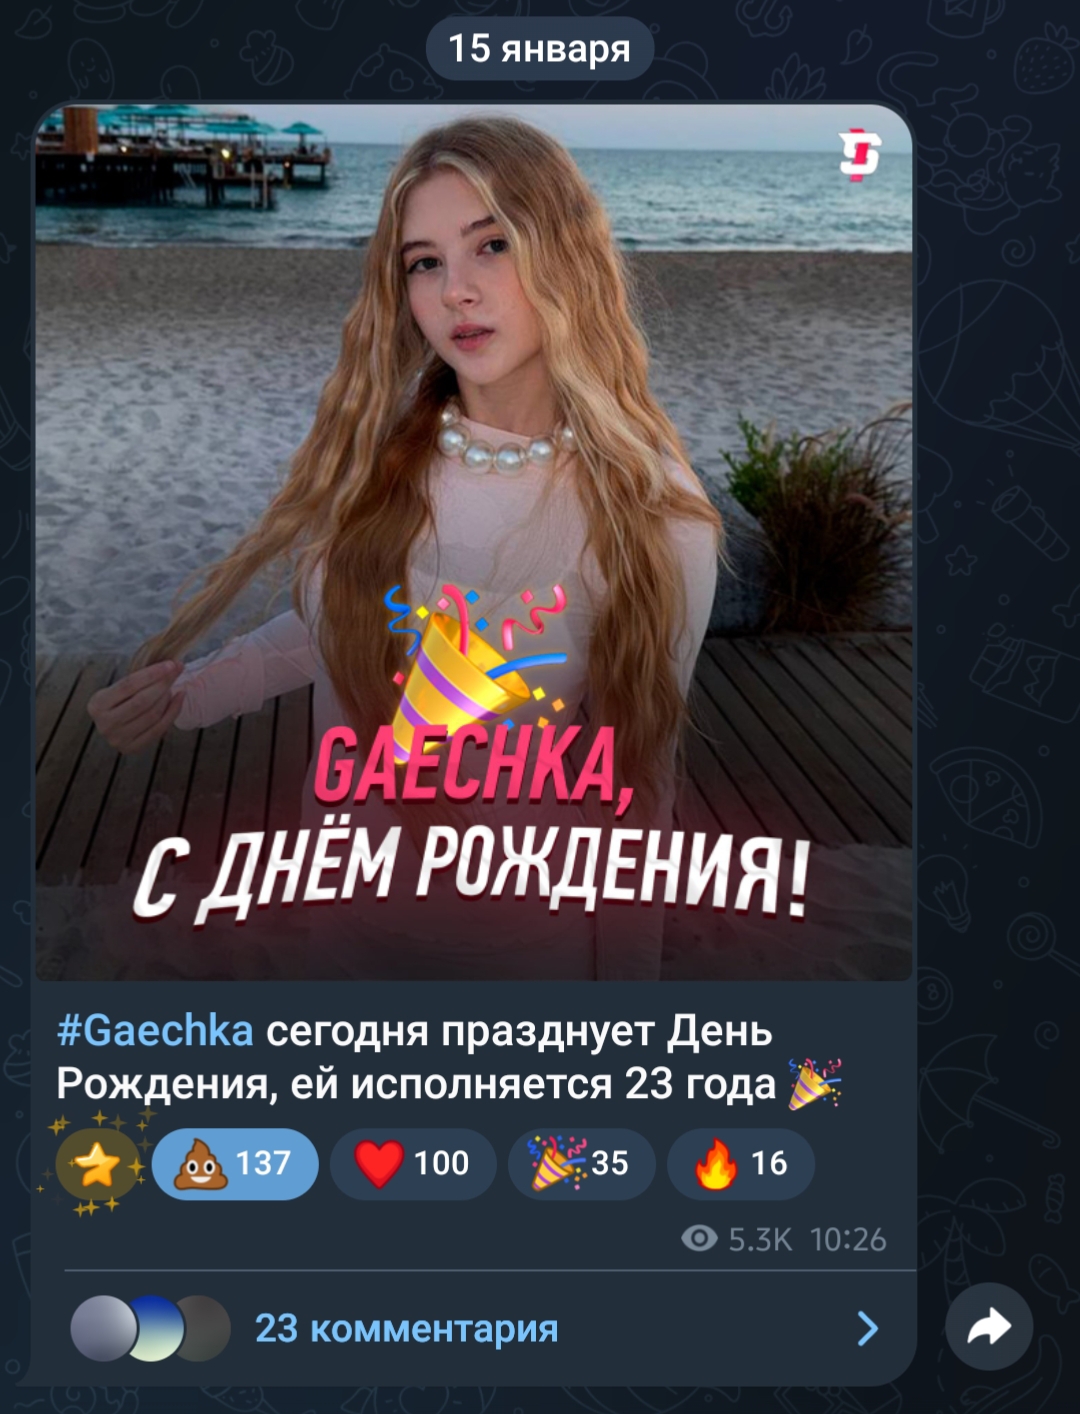
Task: Tap the 10:26 message timestamp
Action: (x=848, y=1240)
